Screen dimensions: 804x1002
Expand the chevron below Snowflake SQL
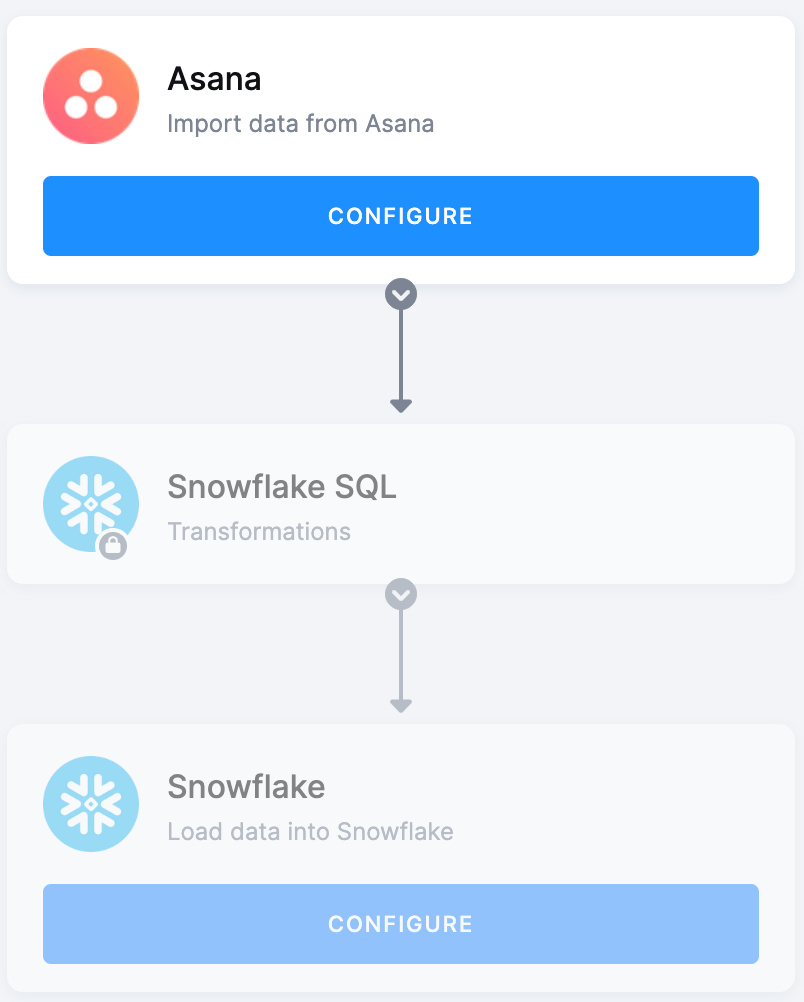coord(400,592)
